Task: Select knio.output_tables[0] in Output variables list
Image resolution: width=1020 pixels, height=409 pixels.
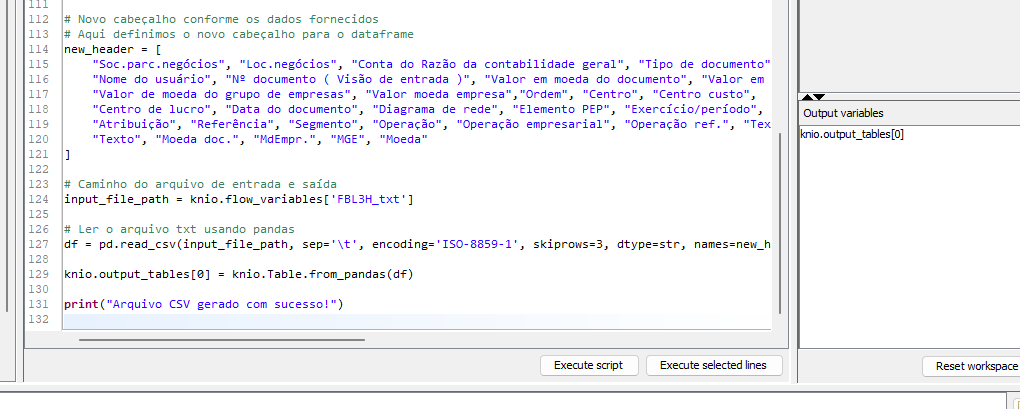Action: coord(852,134)
